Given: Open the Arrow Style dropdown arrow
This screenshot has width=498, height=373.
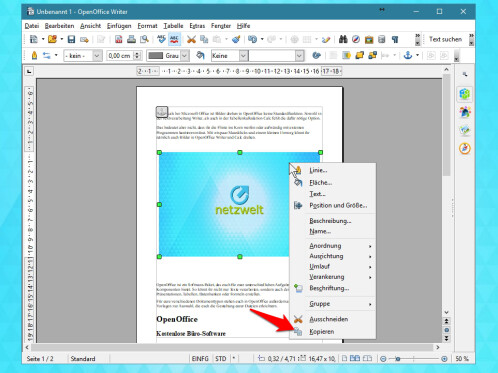Looking at the screenshot, I should pyautogui.click(x=56, y=55).
